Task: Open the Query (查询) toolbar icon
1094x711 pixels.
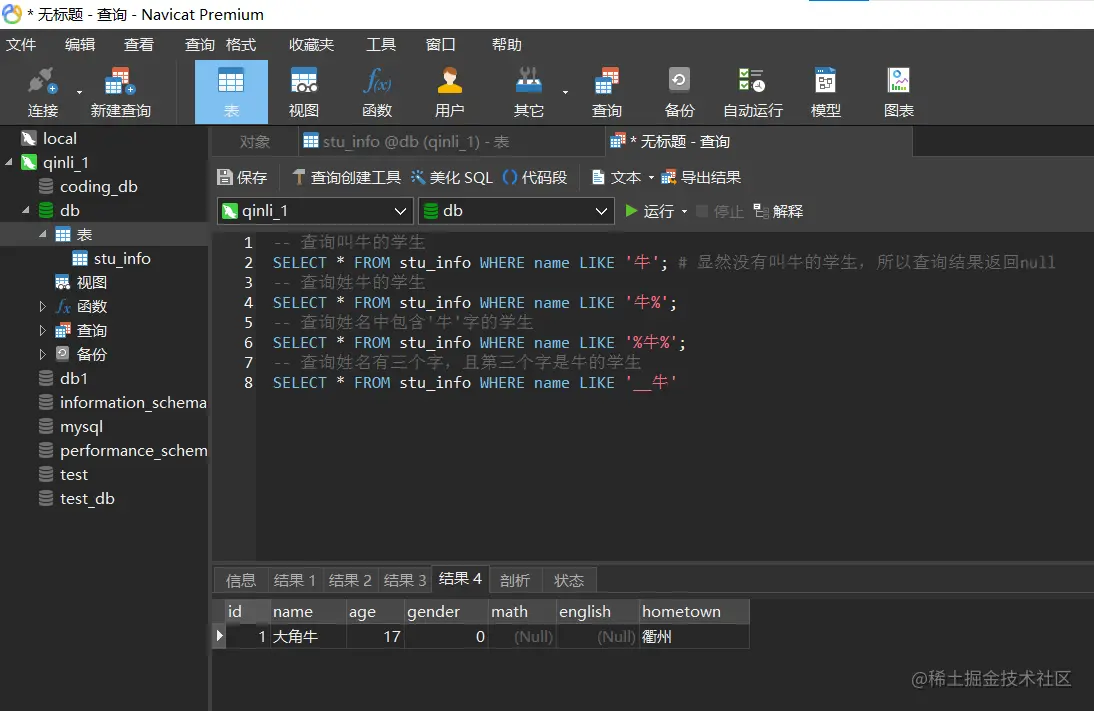Action: [x=606, y=92]
